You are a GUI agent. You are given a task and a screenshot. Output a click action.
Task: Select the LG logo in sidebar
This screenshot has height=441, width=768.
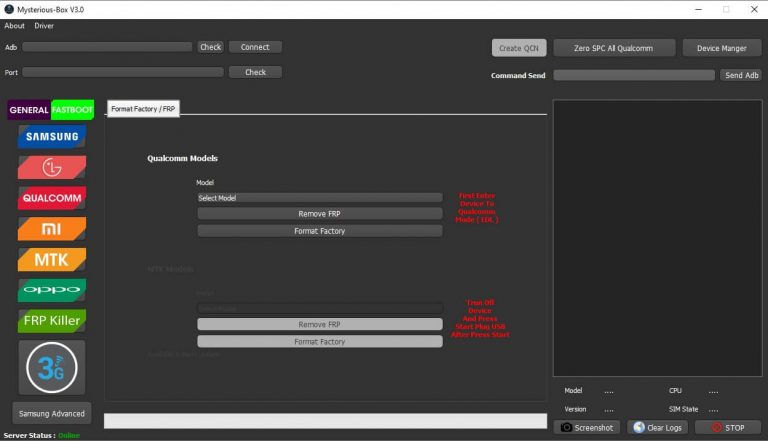[x=52, y=167]
